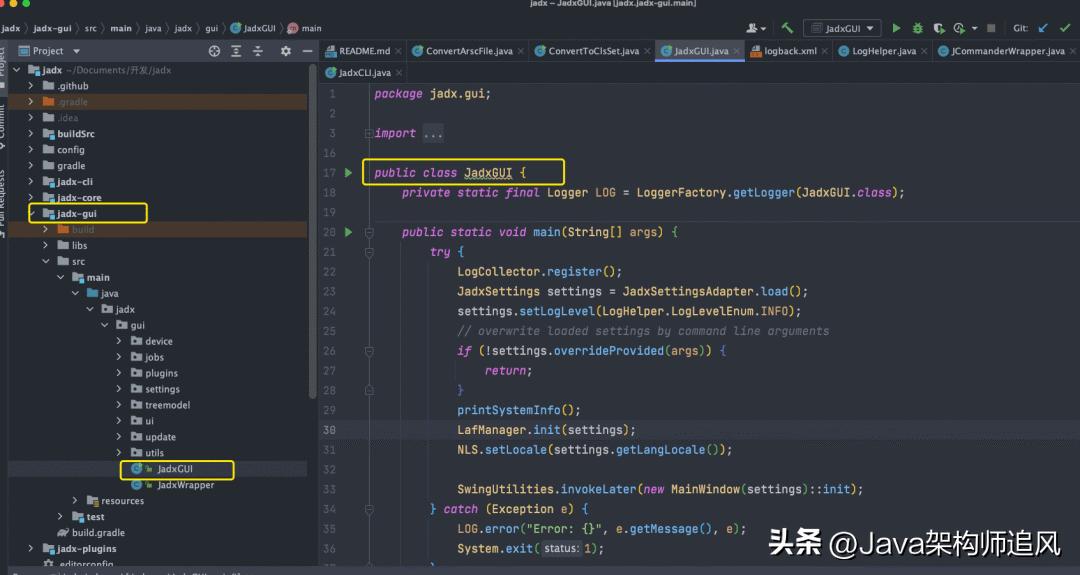The height and width of the screenshot is (575, 1080).
Task: Click the main method breadcrumb
Action: (x=304, y=28)
